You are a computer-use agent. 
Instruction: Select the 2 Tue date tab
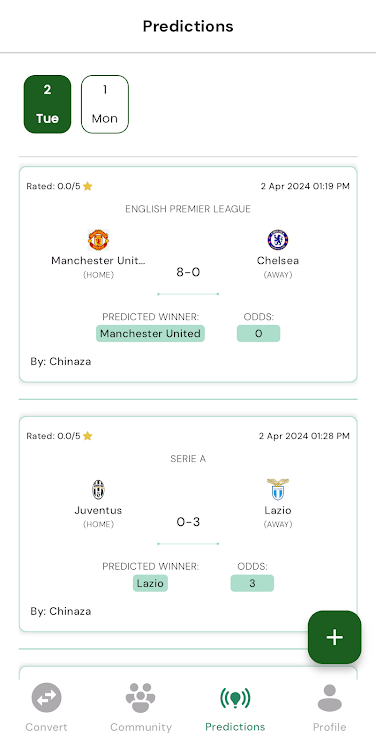click(x=47, y=104)
